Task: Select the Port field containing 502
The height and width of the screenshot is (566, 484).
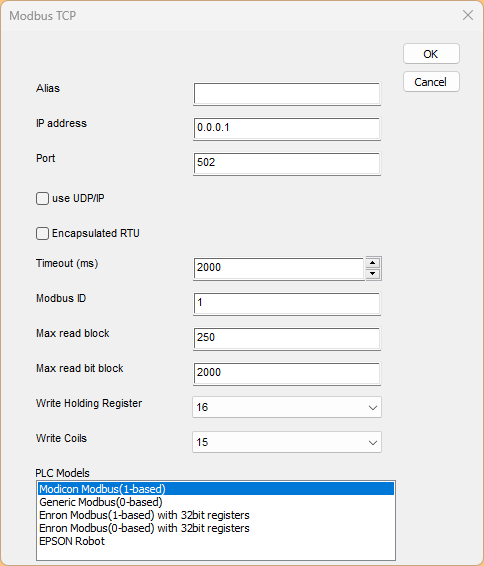Action: click(x=287, y=164)
